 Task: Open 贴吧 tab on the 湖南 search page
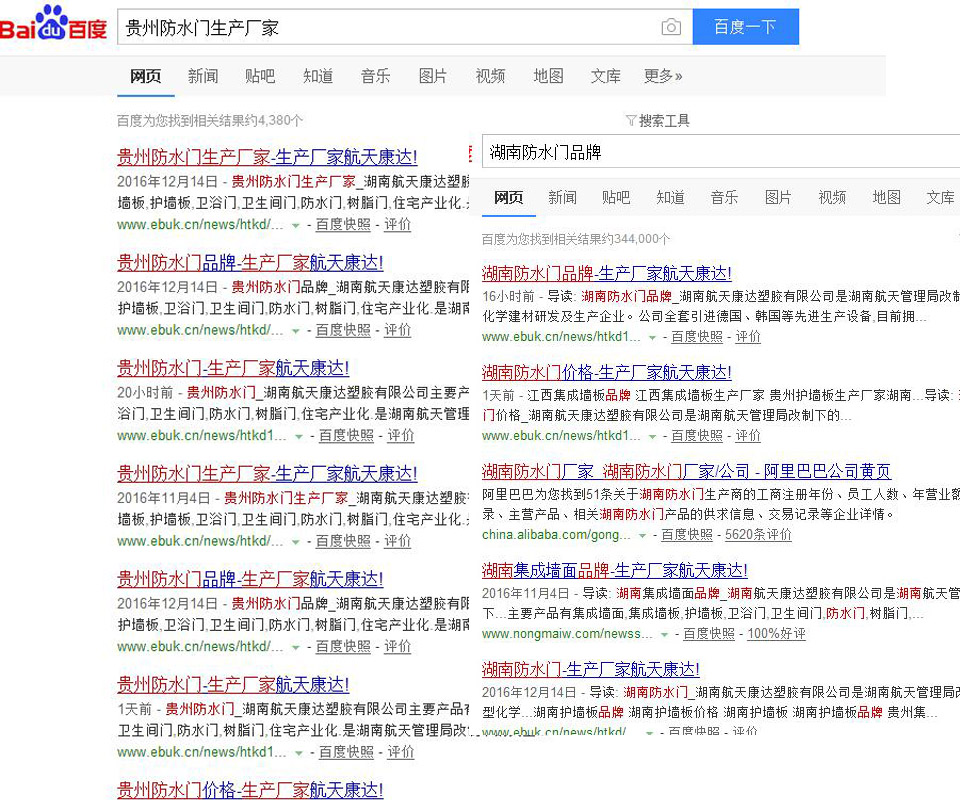click(x=617, y=197)
